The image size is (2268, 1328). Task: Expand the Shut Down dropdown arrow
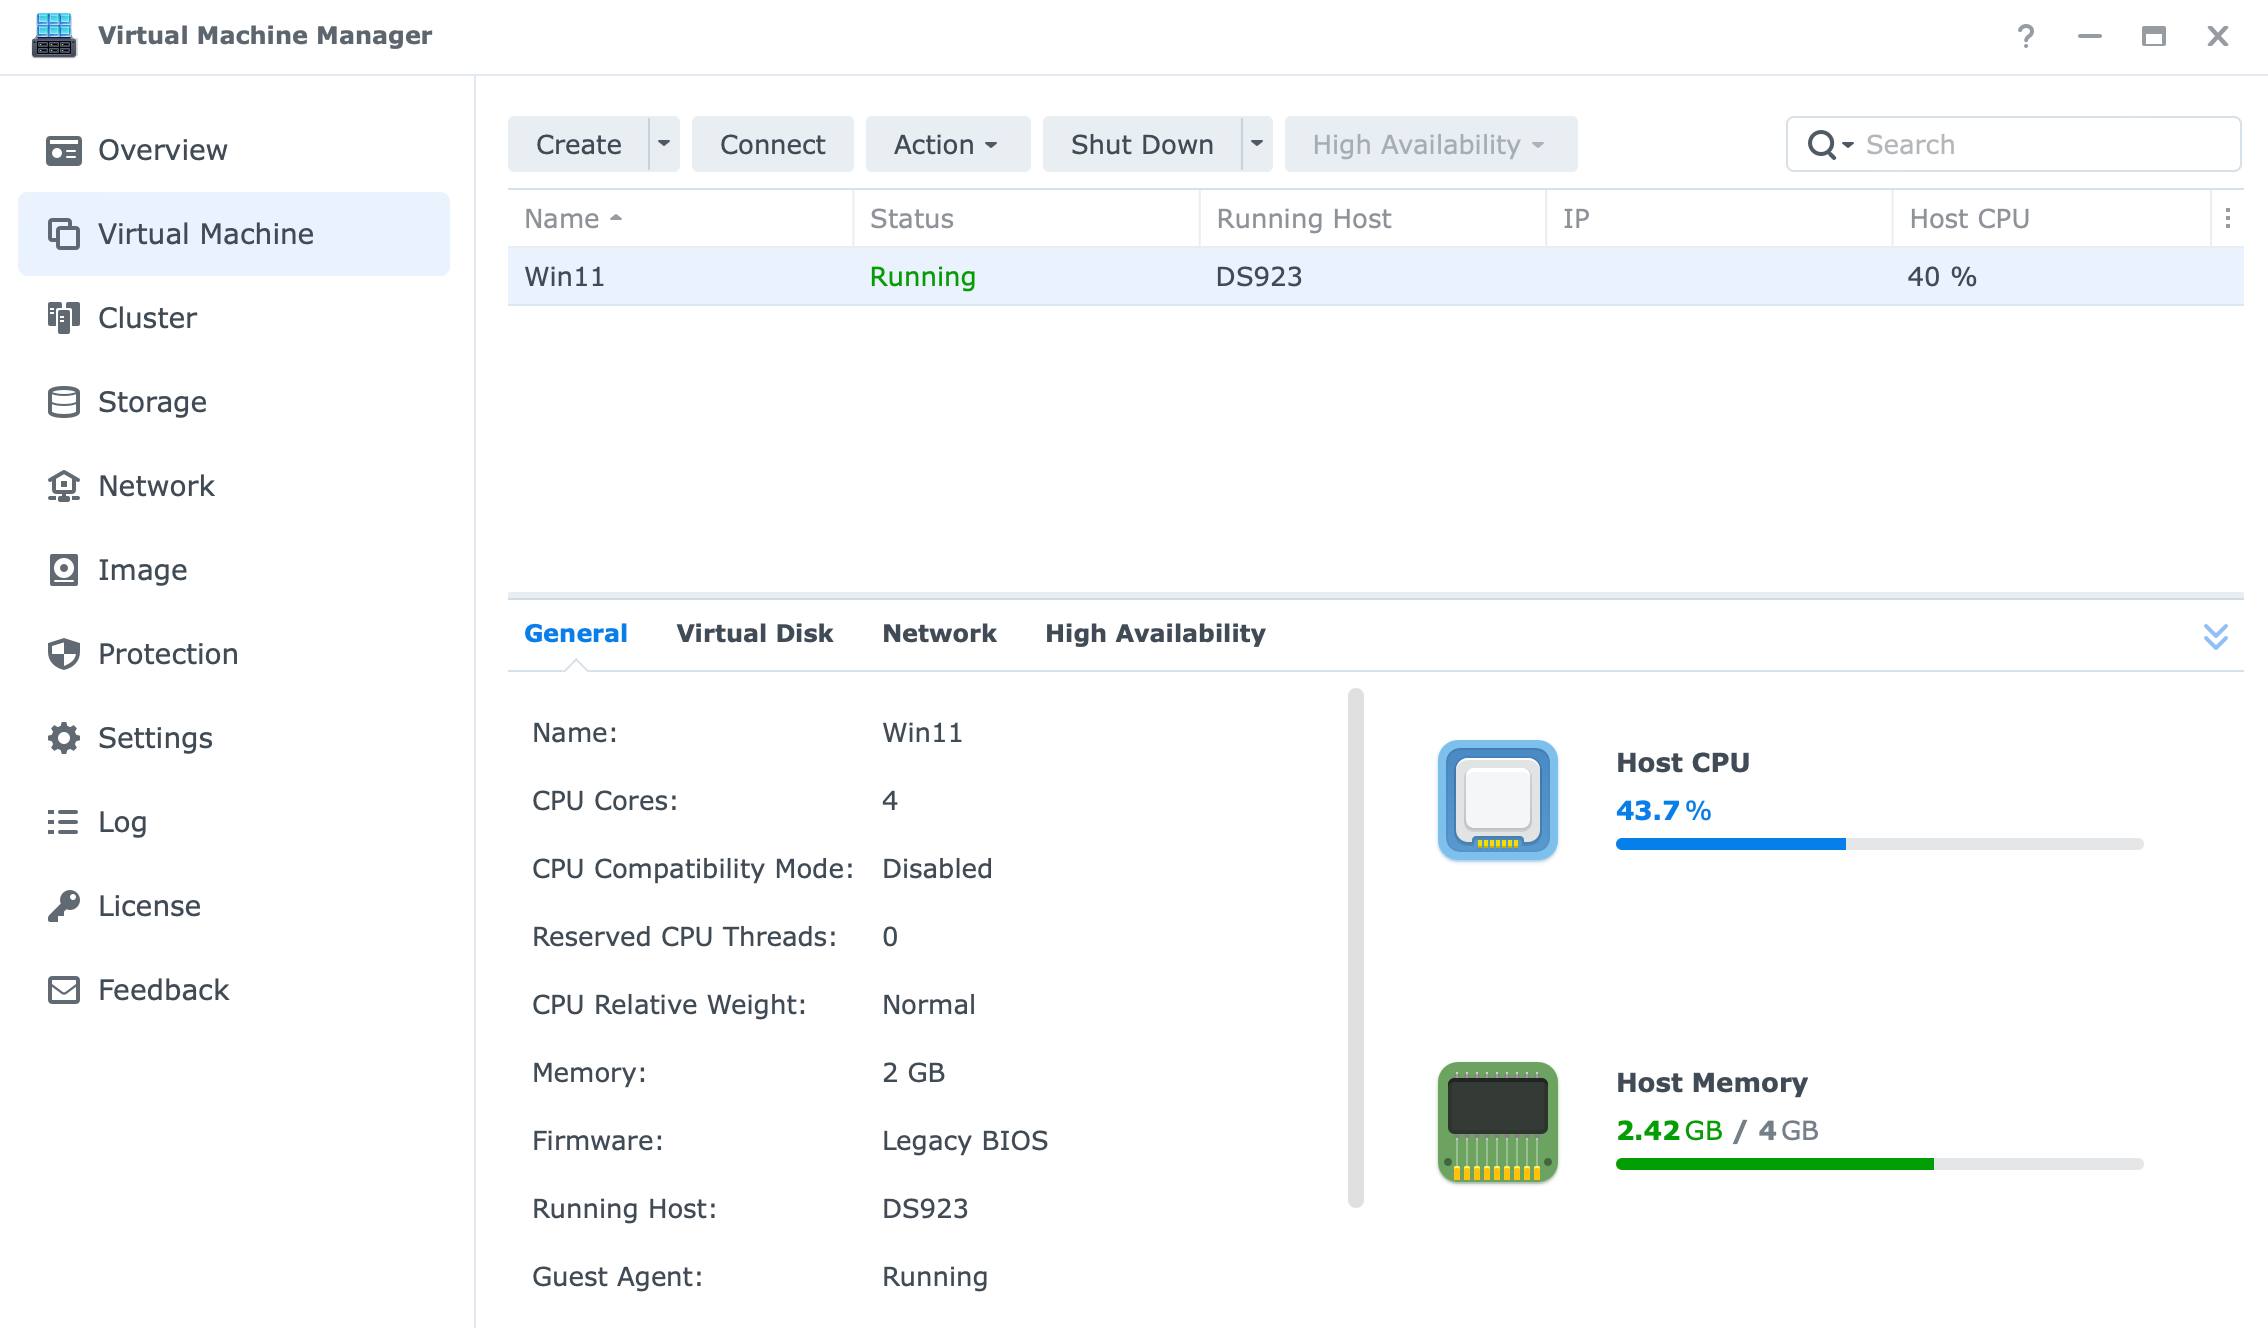(1257, 144)
